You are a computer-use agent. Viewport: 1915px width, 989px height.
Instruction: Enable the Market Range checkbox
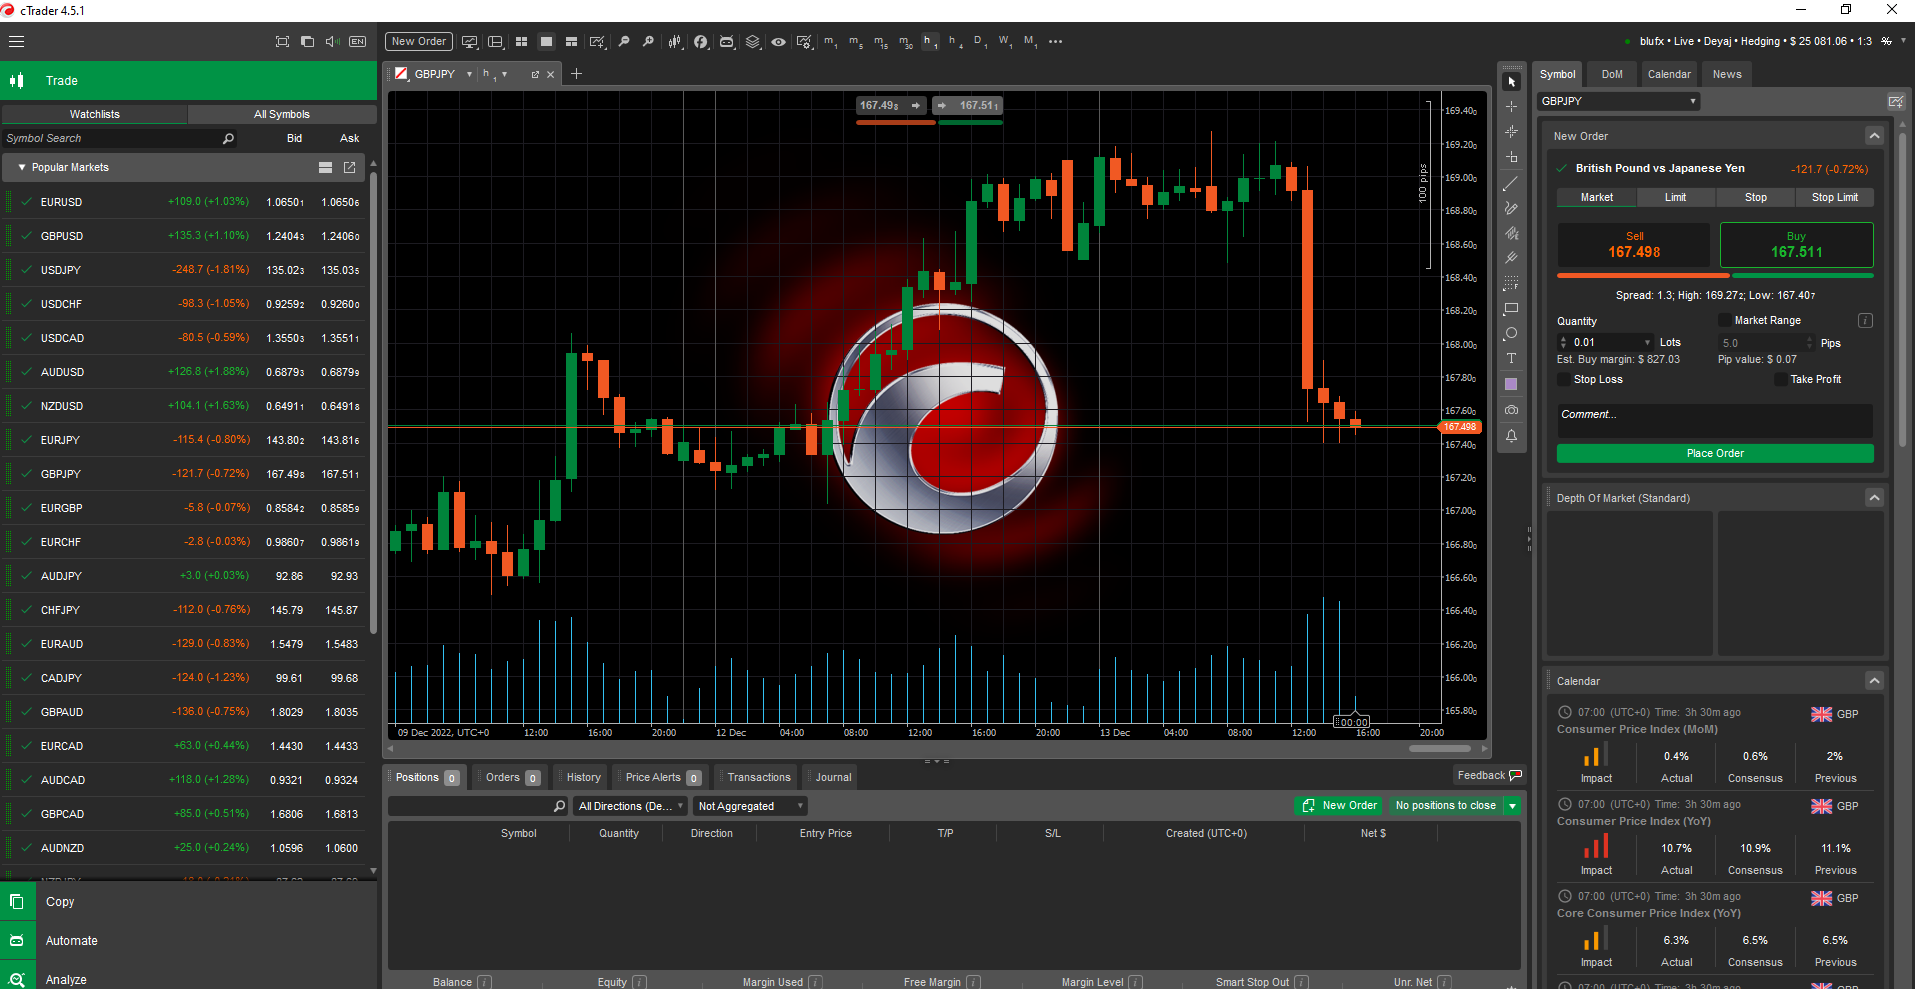click(x=1724, y=320)
